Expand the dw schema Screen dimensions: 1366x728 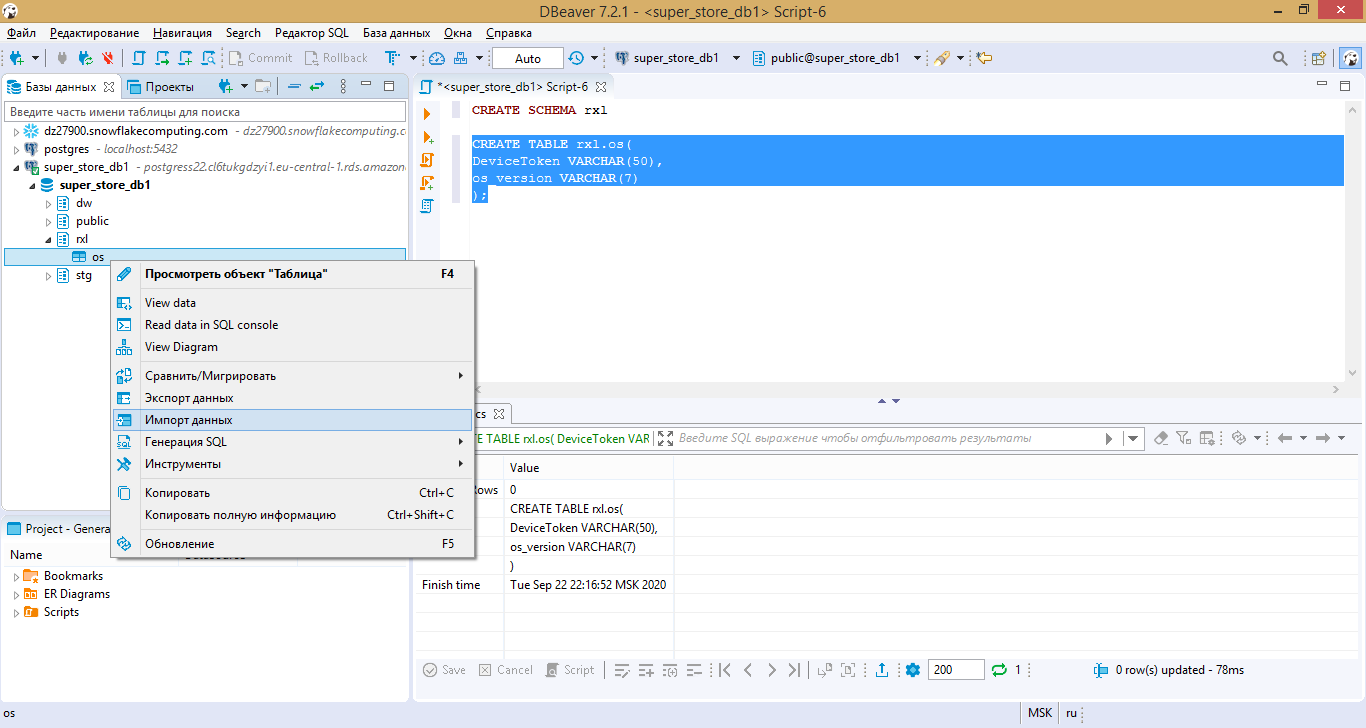(48, 203)
